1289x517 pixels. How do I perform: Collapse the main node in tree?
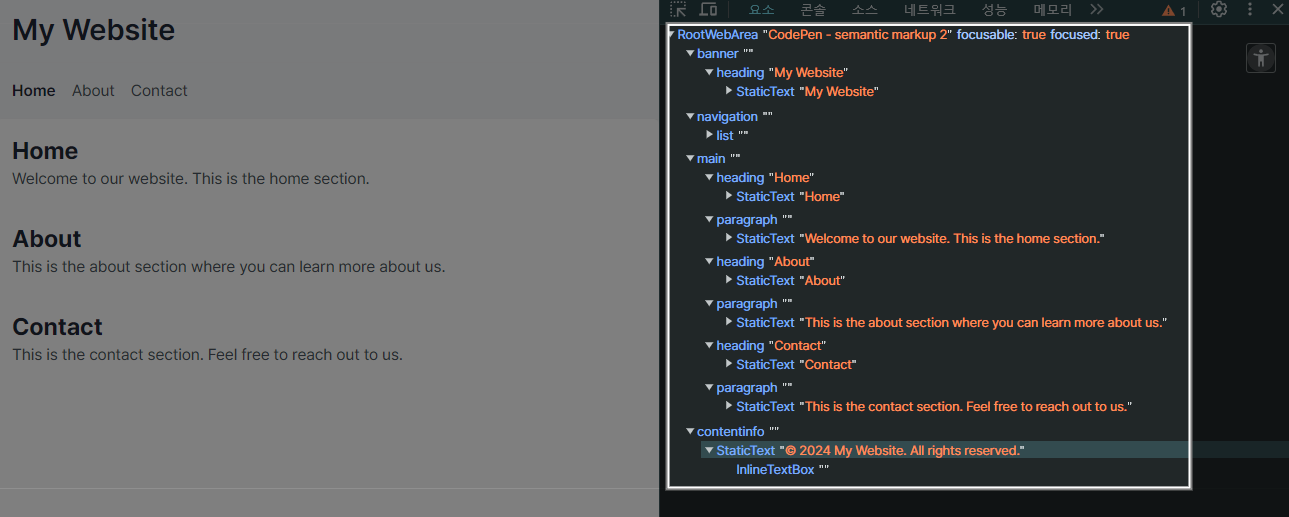690,159
